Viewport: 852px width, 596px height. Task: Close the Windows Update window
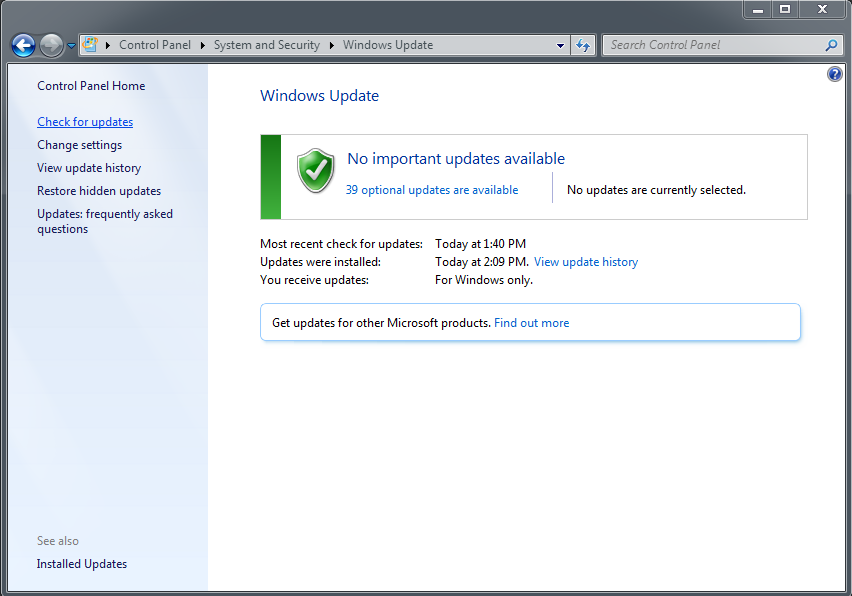click(x=823, y=9)
